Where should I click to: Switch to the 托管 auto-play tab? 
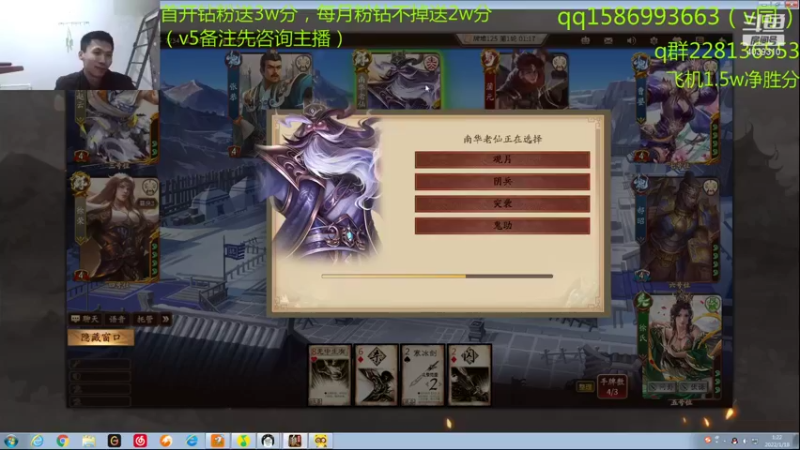click(145, 319)
